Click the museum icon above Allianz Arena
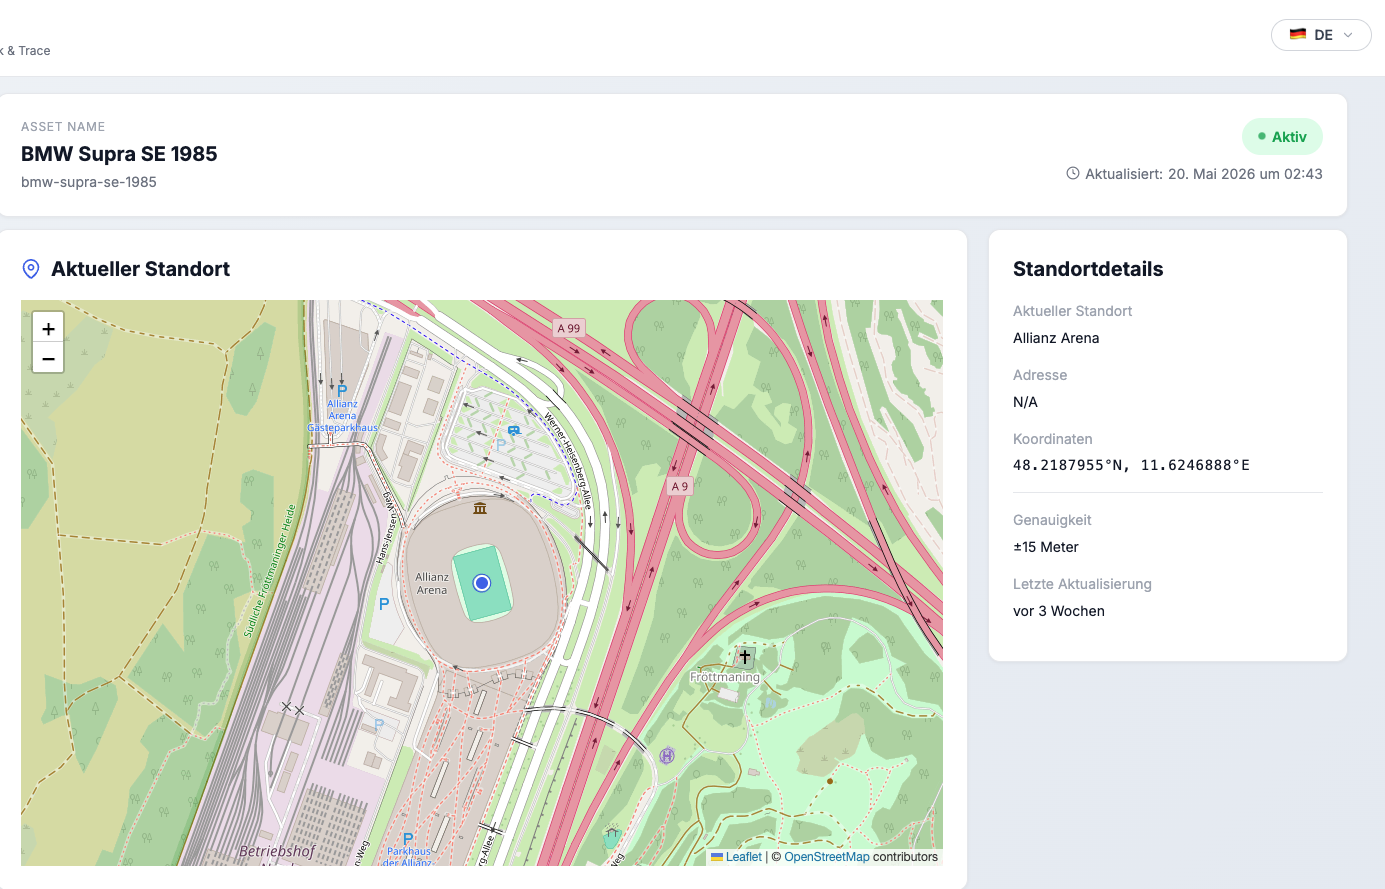1385x889 pixels. click(x=480, y=508)
